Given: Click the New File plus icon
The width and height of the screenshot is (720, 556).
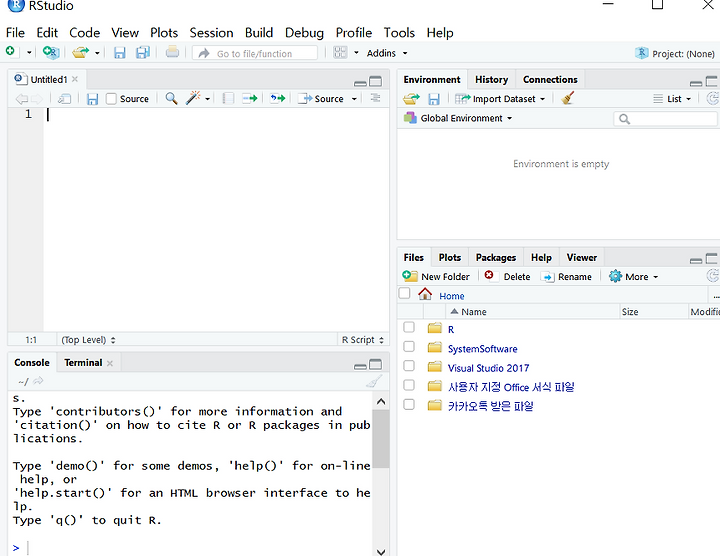Looking at the screenshot, I should pyautogui.click(x=10, y=51).
